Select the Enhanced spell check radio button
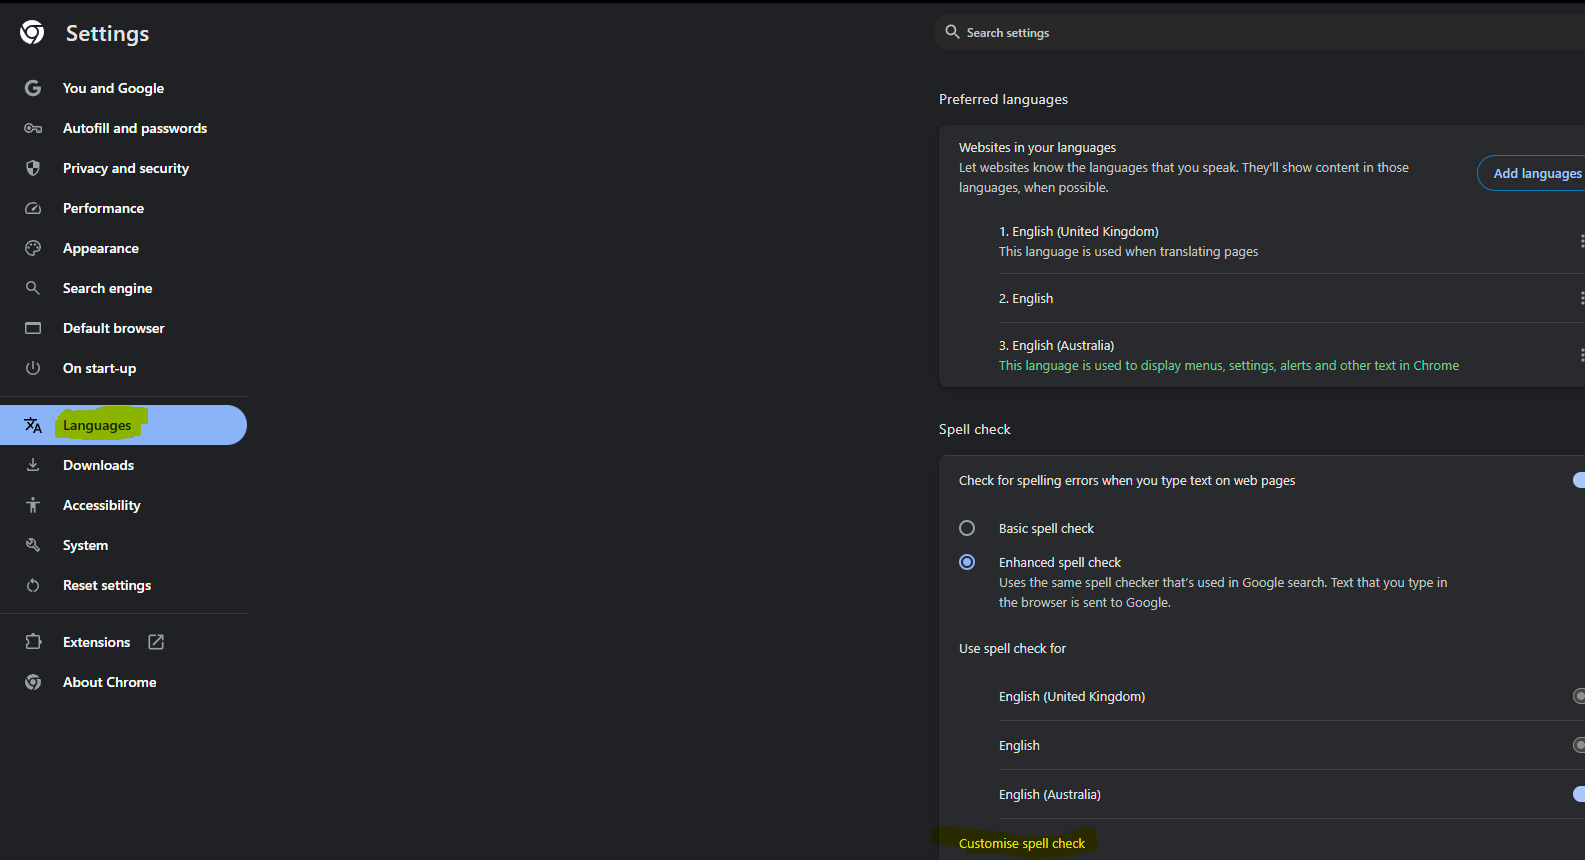Viewport: 1585px width, 860px height. click(967, 562)
